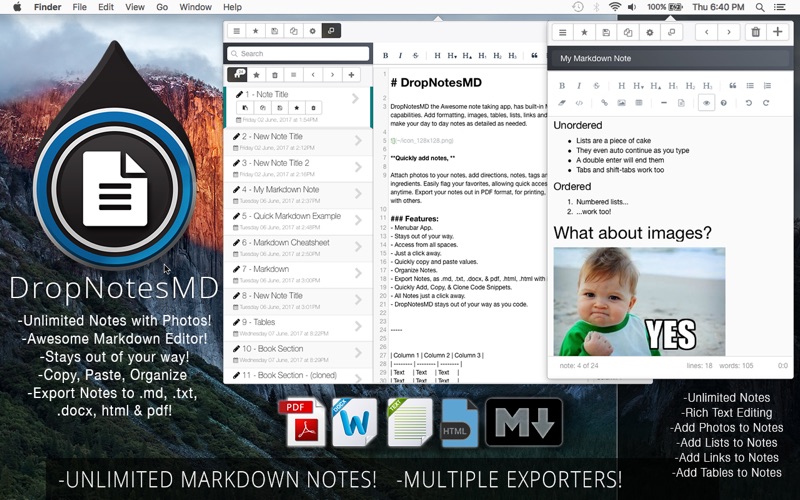Toggle floating-window mode in My Markdown Note window

point(671,32)
